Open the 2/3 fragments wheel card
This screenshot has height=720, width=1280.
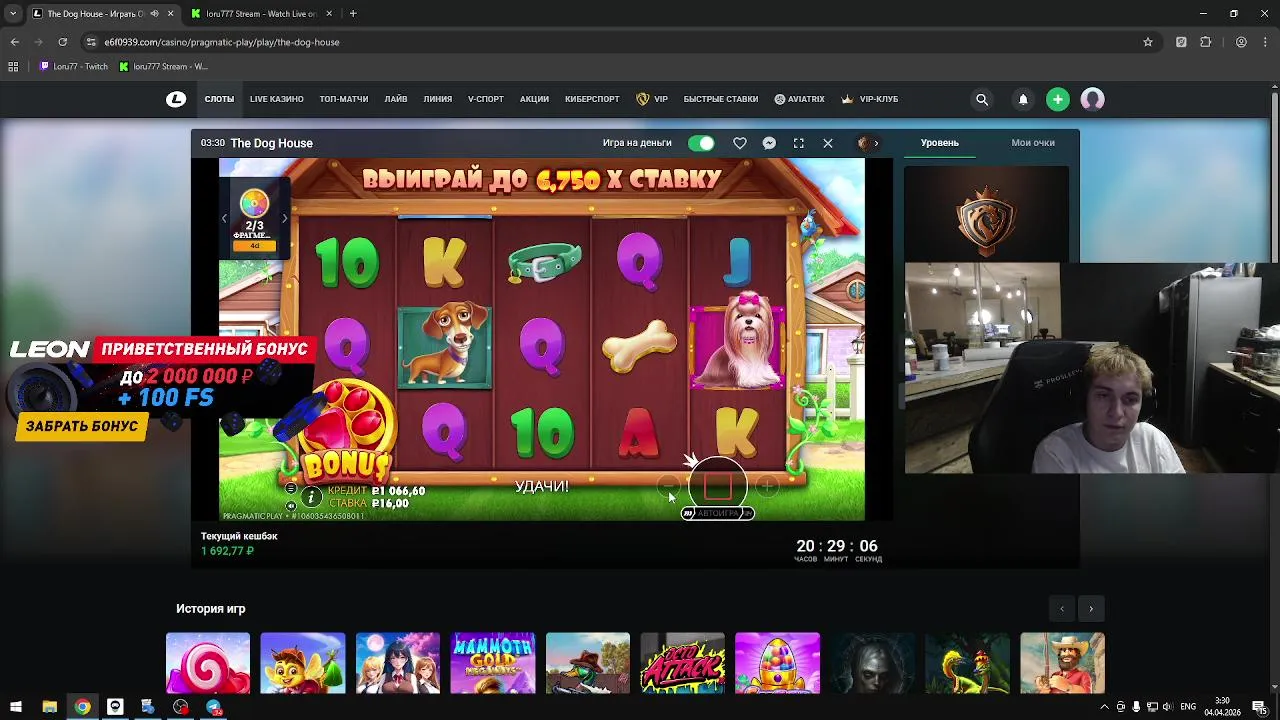pyautogui.click(x=254, y=218)
